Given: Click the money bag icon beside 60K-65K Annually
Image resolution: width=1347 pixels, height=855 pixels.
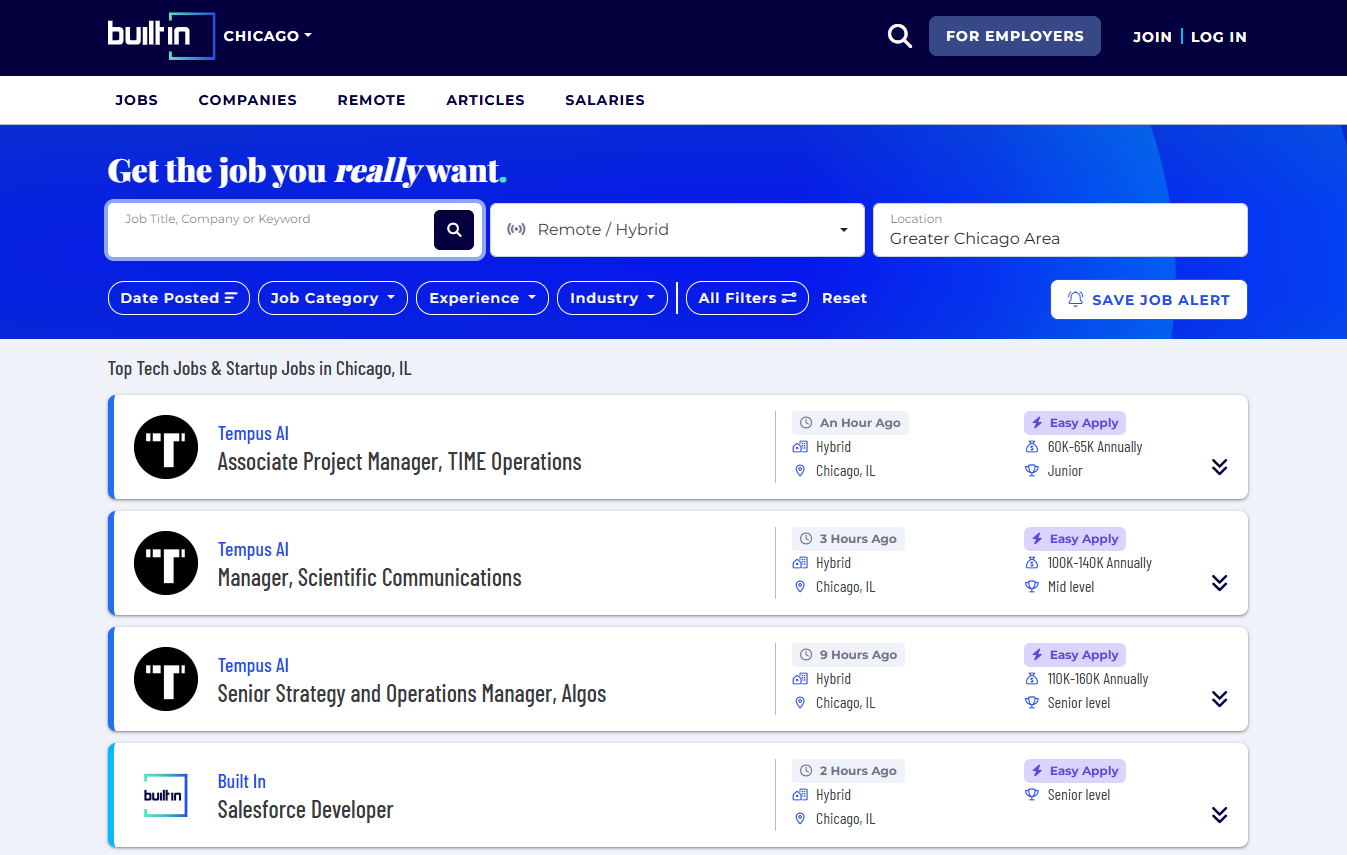Looking at the screenshot, I should tap(1032, 447).
